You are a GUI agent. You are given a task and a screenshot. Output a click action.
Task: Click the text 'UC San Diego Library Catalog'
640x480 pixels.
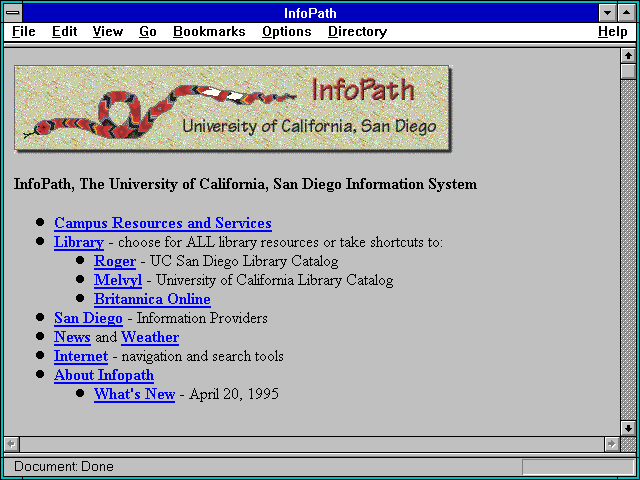(x=244, y=261)
